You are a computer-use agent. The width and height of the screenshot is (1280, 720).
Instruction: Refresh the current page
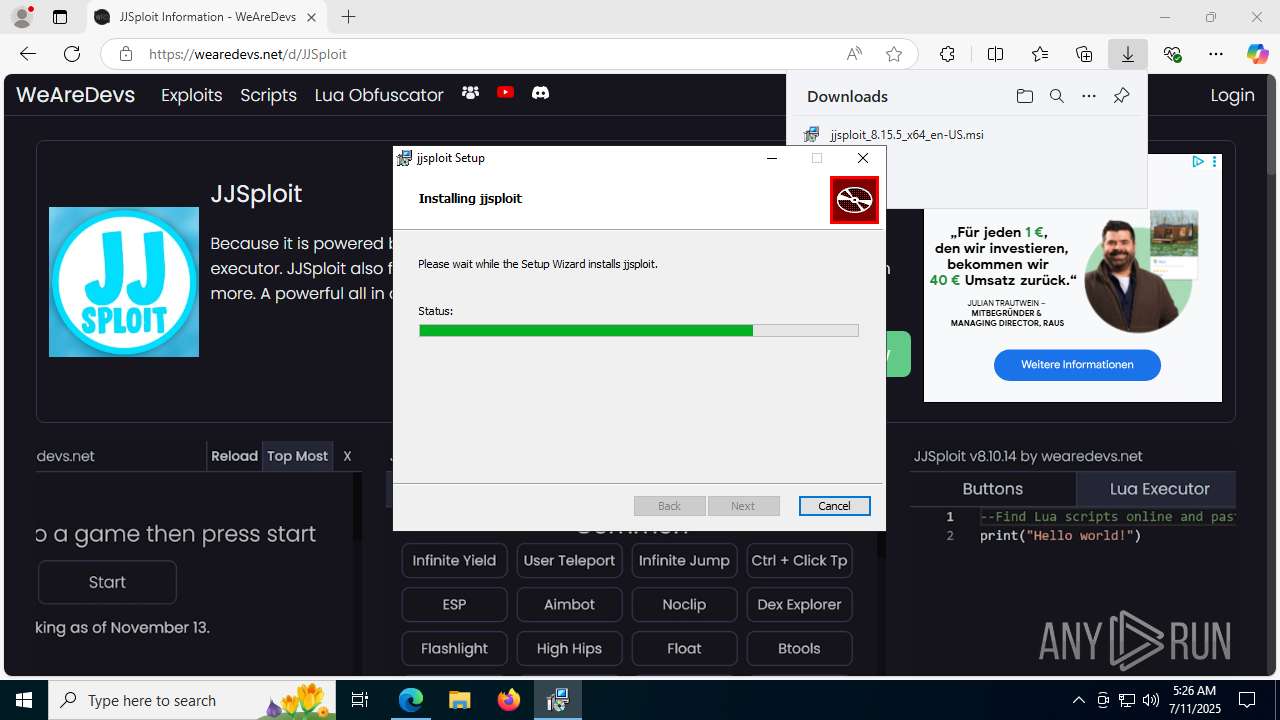coord(72,54)
